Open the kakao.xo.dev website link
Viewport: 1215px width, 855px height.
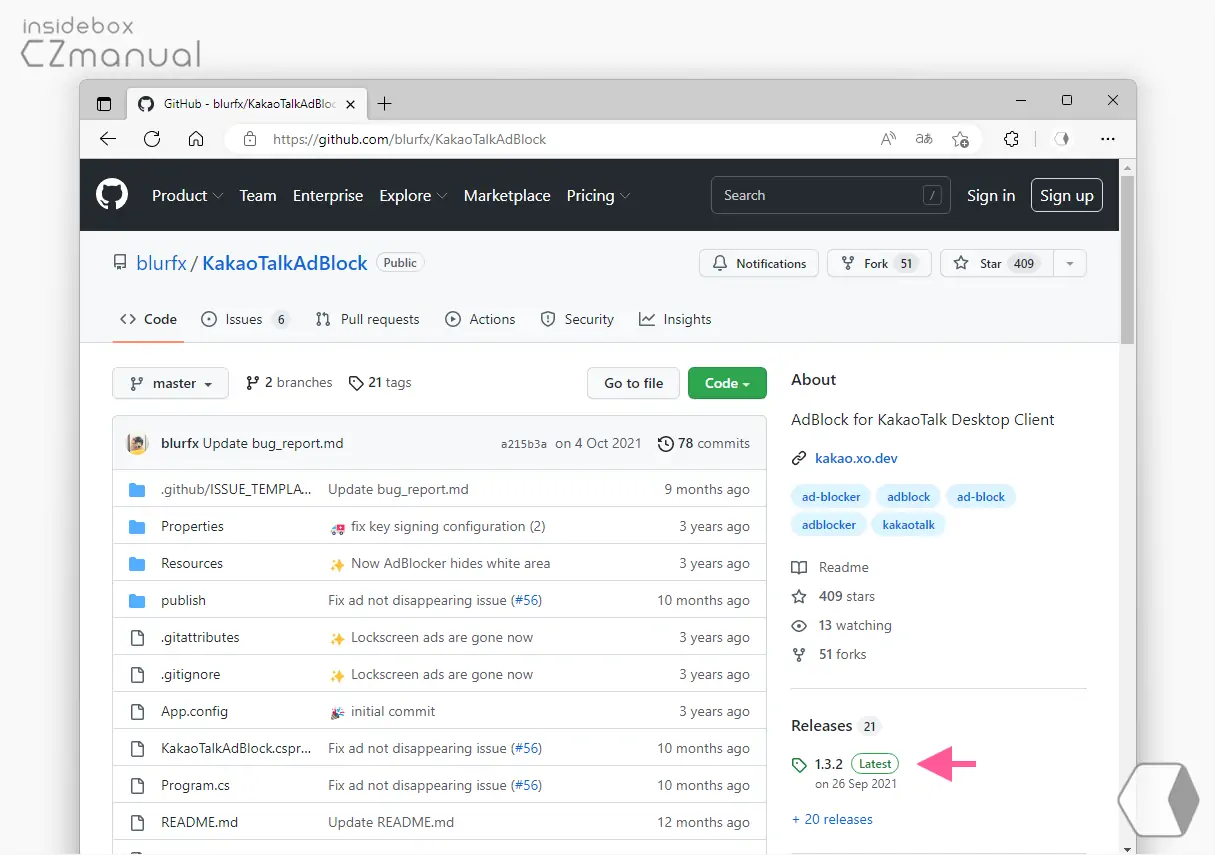coord(856,458)
